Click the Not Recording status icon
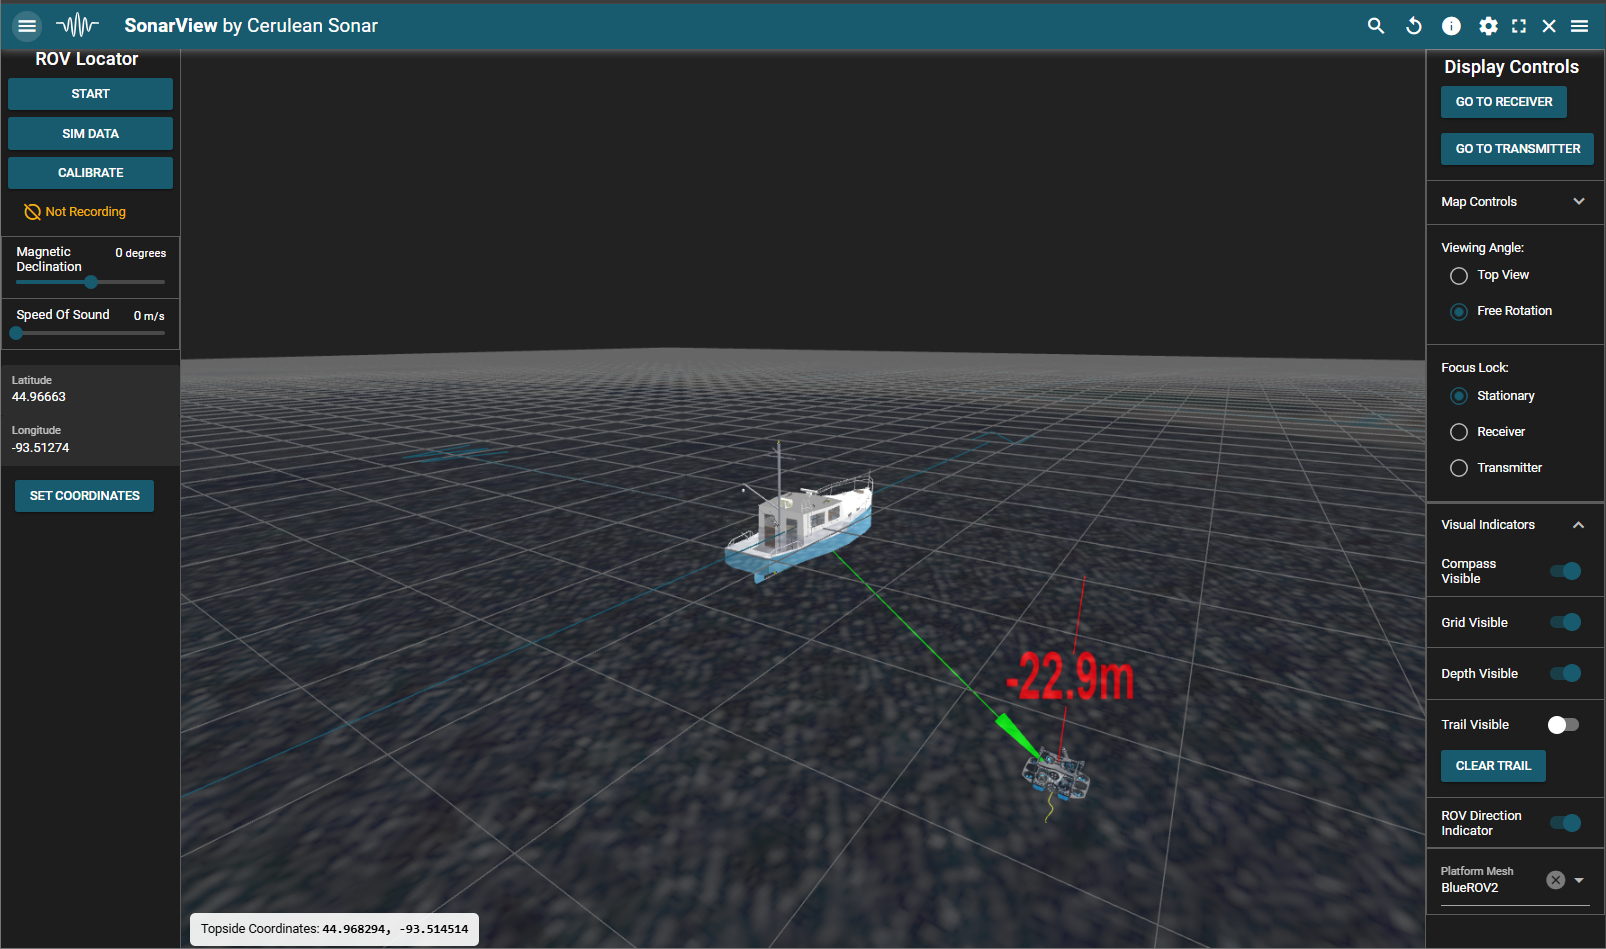Viewport: 1606px width, 949px height. [x=33, y=212]
